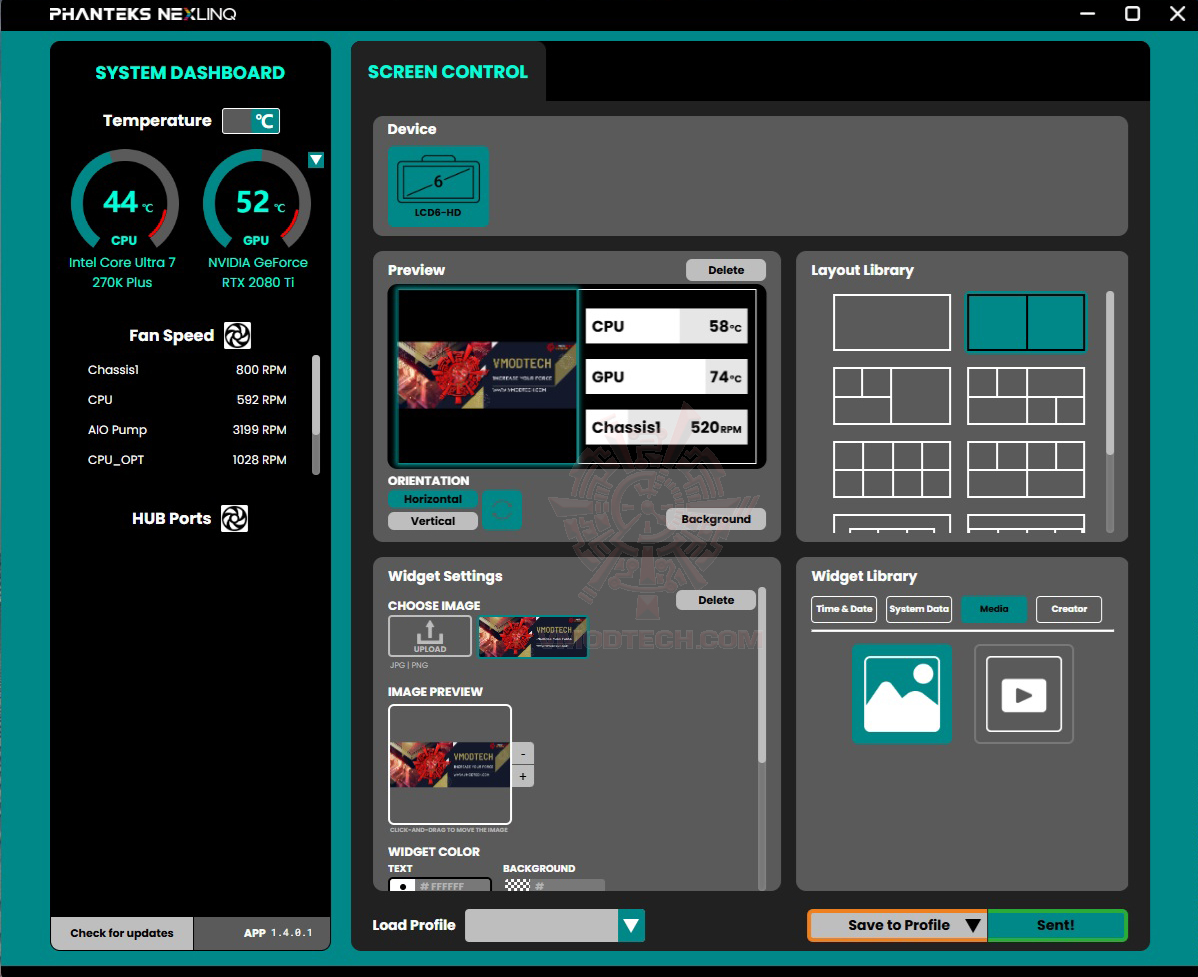Select Horizontal orientation
1198x977 pixels.
432,499
